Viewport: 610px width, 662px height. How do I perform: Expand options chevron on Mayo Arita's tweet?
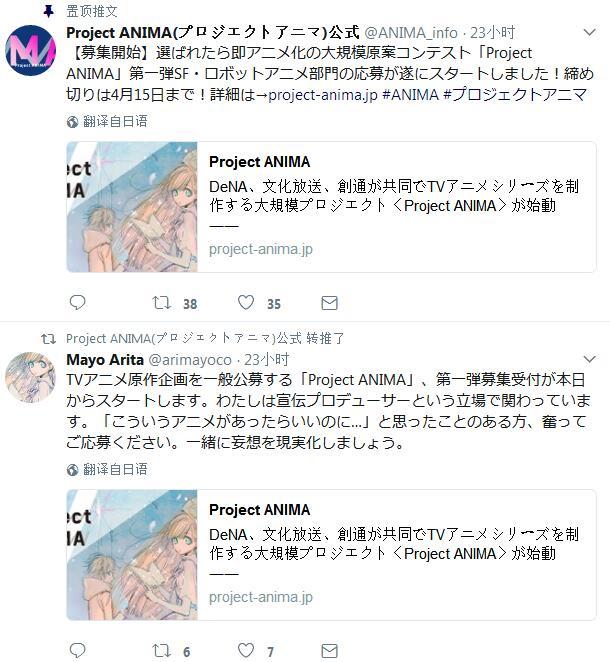589,359
